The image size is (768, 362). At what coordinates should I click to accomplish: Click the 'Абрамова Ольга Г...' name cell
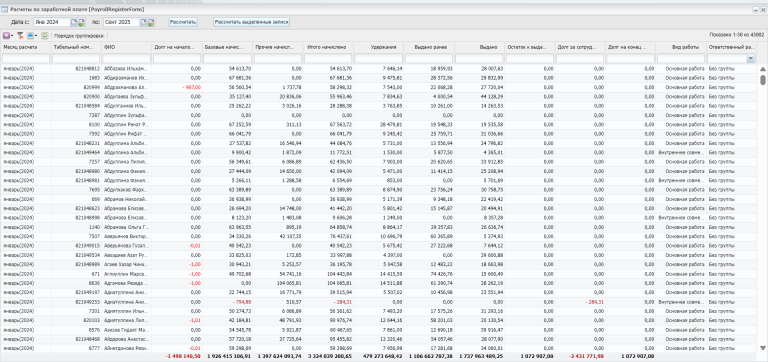point(126,227)
